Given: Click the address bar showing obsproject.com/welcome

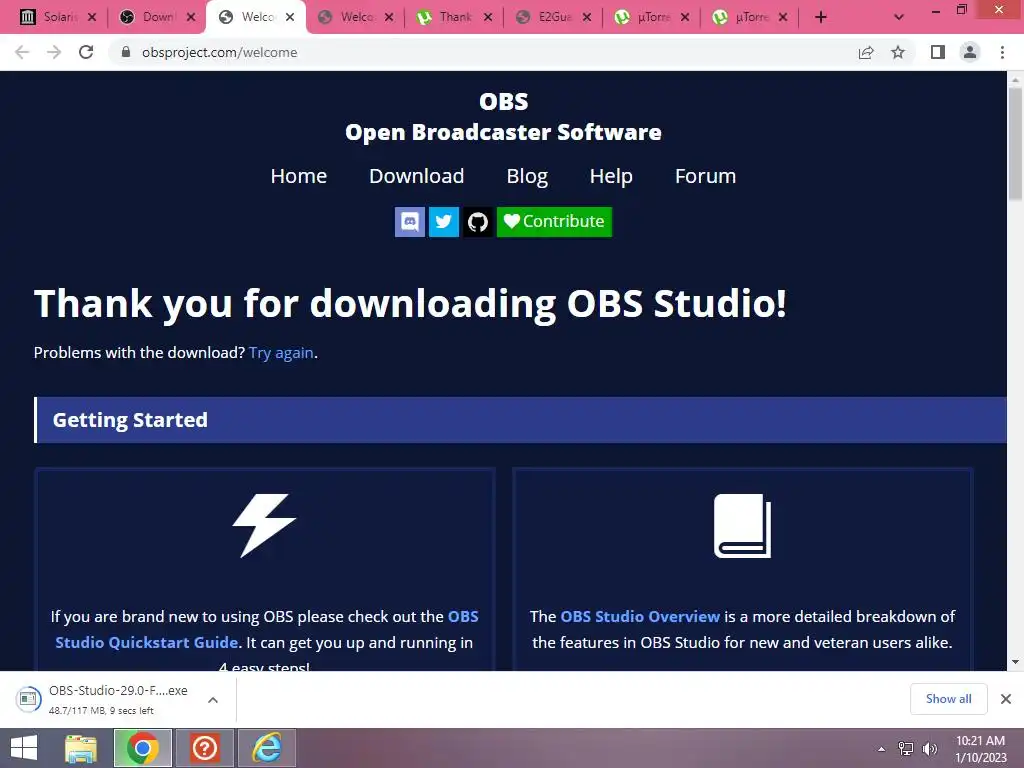Looking at the screenshot, I should (x=483, y=52).
